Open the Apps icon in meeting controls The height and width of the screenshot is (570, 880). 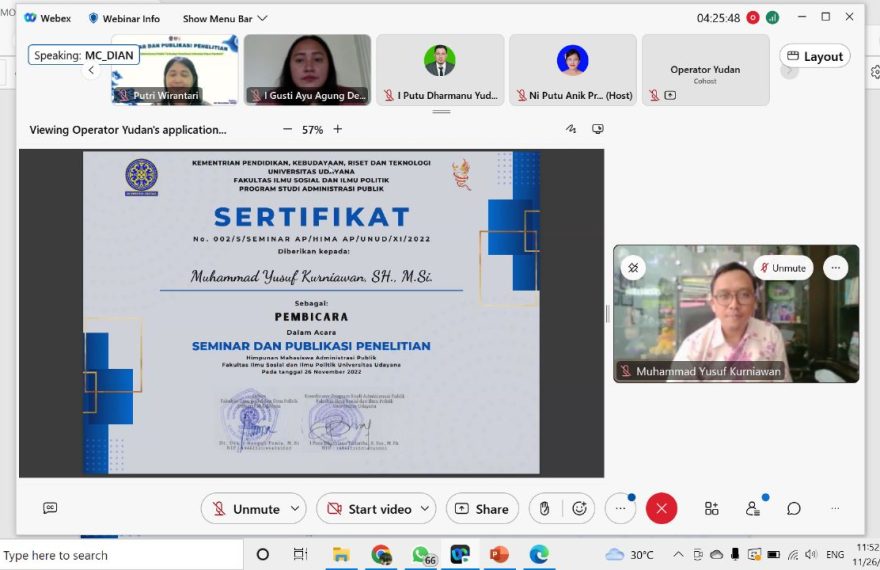(711, 508)
